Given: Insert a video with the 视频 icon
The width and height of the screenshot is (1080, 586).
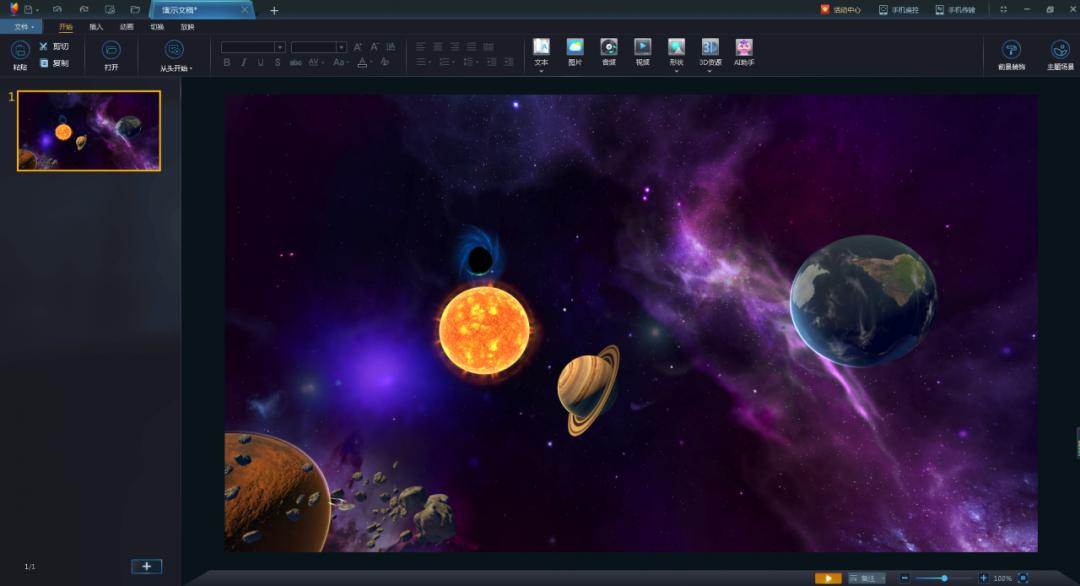Looking at the screenshot, I should pyautogui.click(x=642, y=48).
